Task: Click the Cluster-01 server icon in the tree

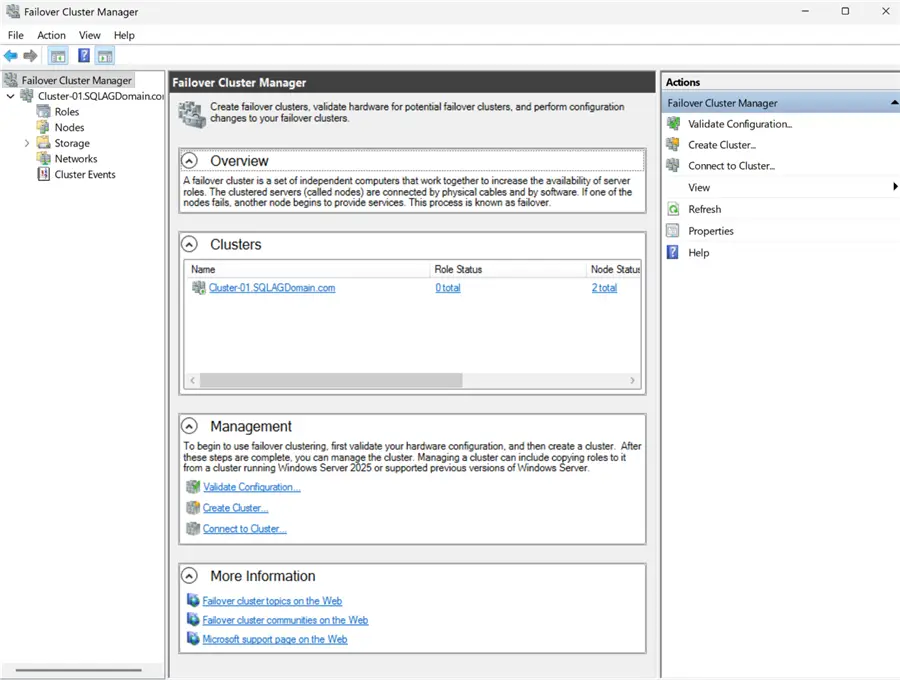Action: point(27,96)
